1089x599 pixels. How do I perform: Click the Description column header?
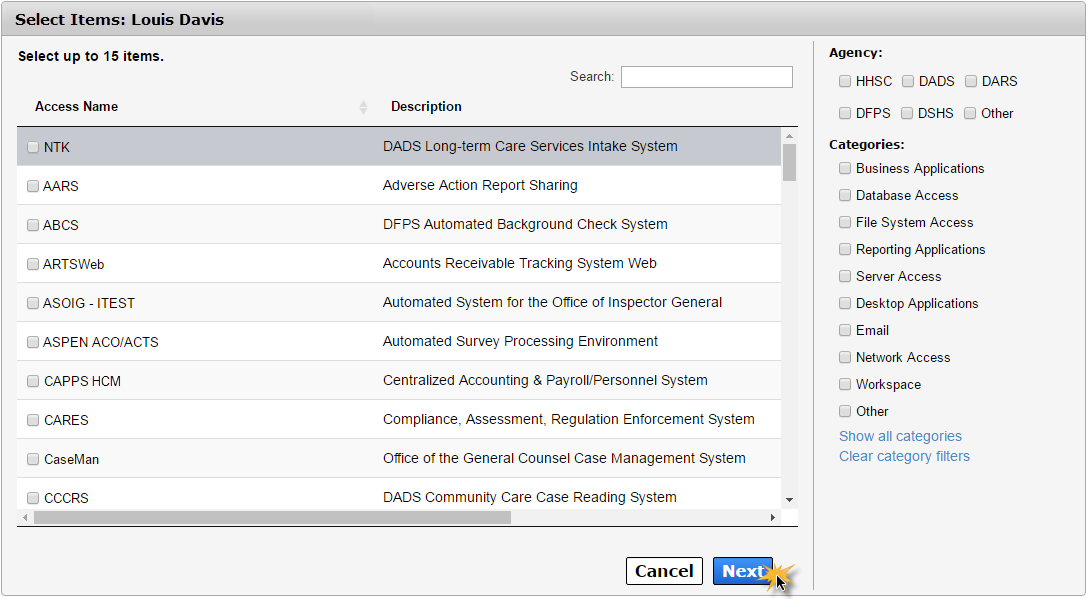coord(426,106)
